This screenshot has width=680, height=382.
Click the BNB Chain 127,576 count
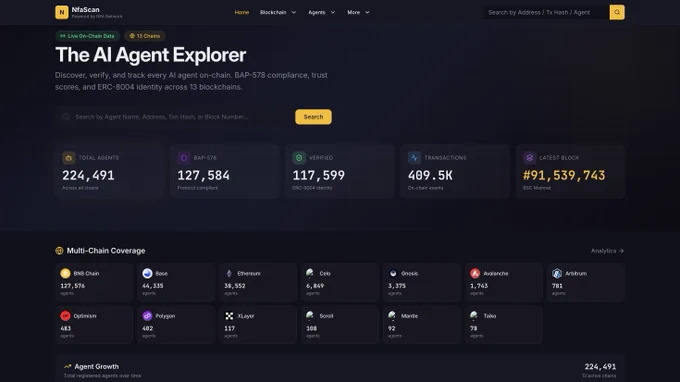[x=72, y=286]
